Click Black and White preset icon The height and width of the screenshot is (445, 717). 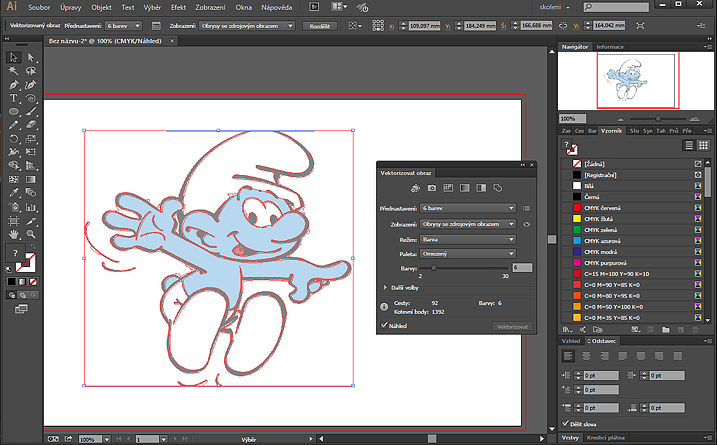point(481,188)
